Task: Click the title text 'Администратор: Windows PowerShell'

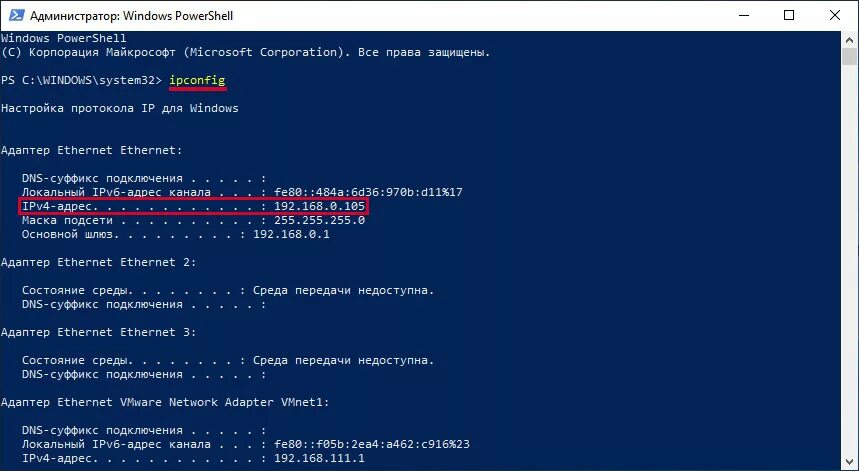Action: pyautogui.click(x=131, y=16)
